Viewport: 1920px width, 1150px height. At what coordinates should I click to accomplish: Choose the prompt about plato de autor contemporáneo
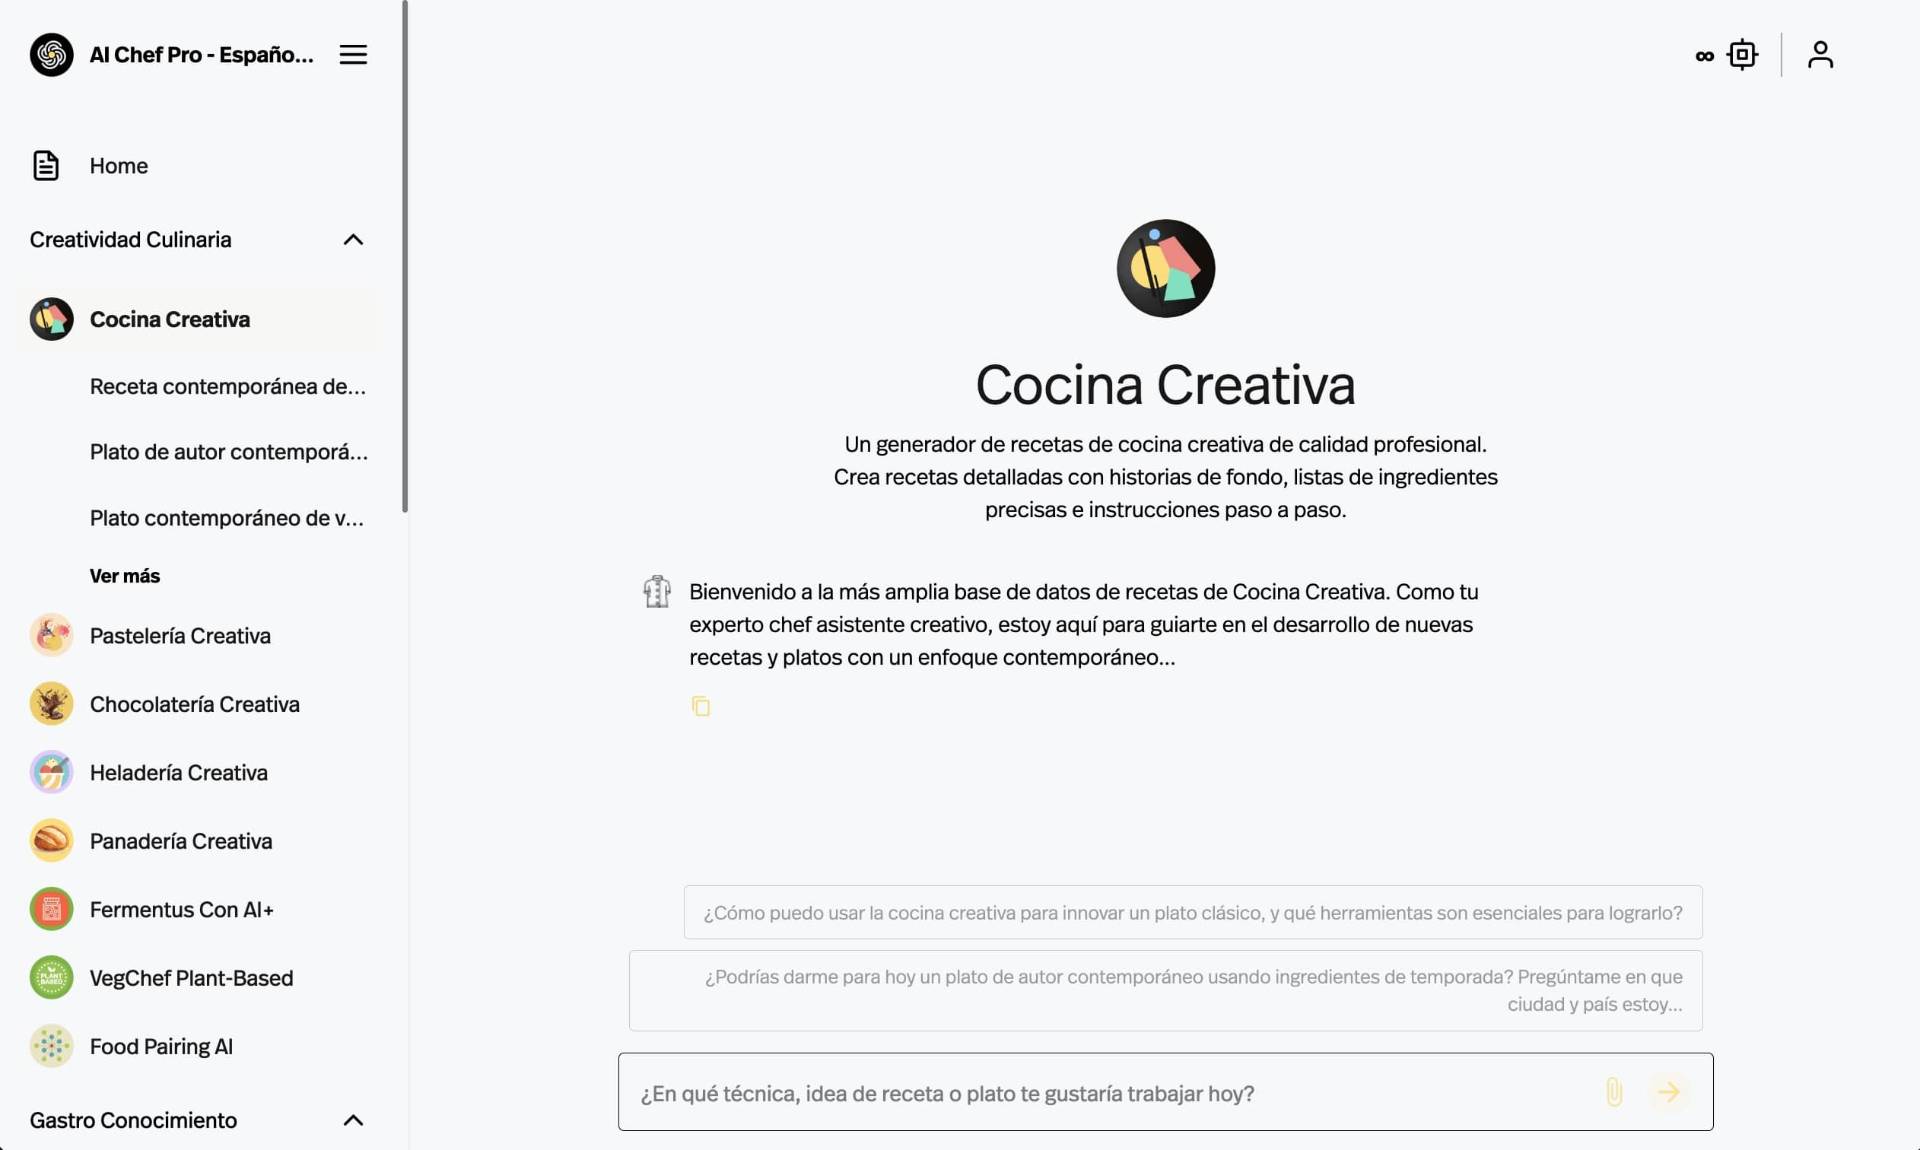click(1166, 990)
